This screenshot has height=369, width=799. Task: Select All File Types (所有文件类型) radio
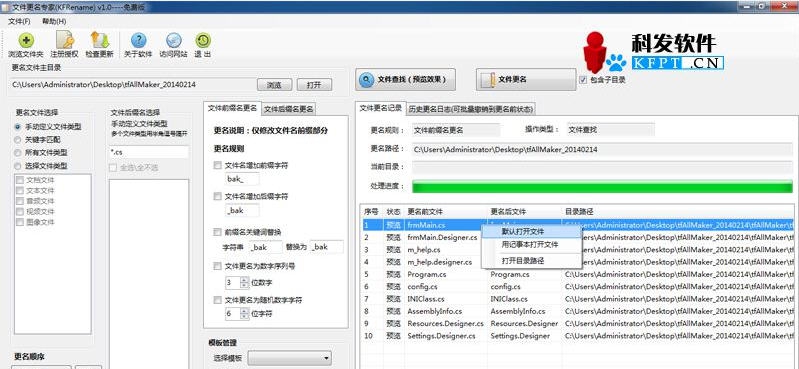point(18,152)
